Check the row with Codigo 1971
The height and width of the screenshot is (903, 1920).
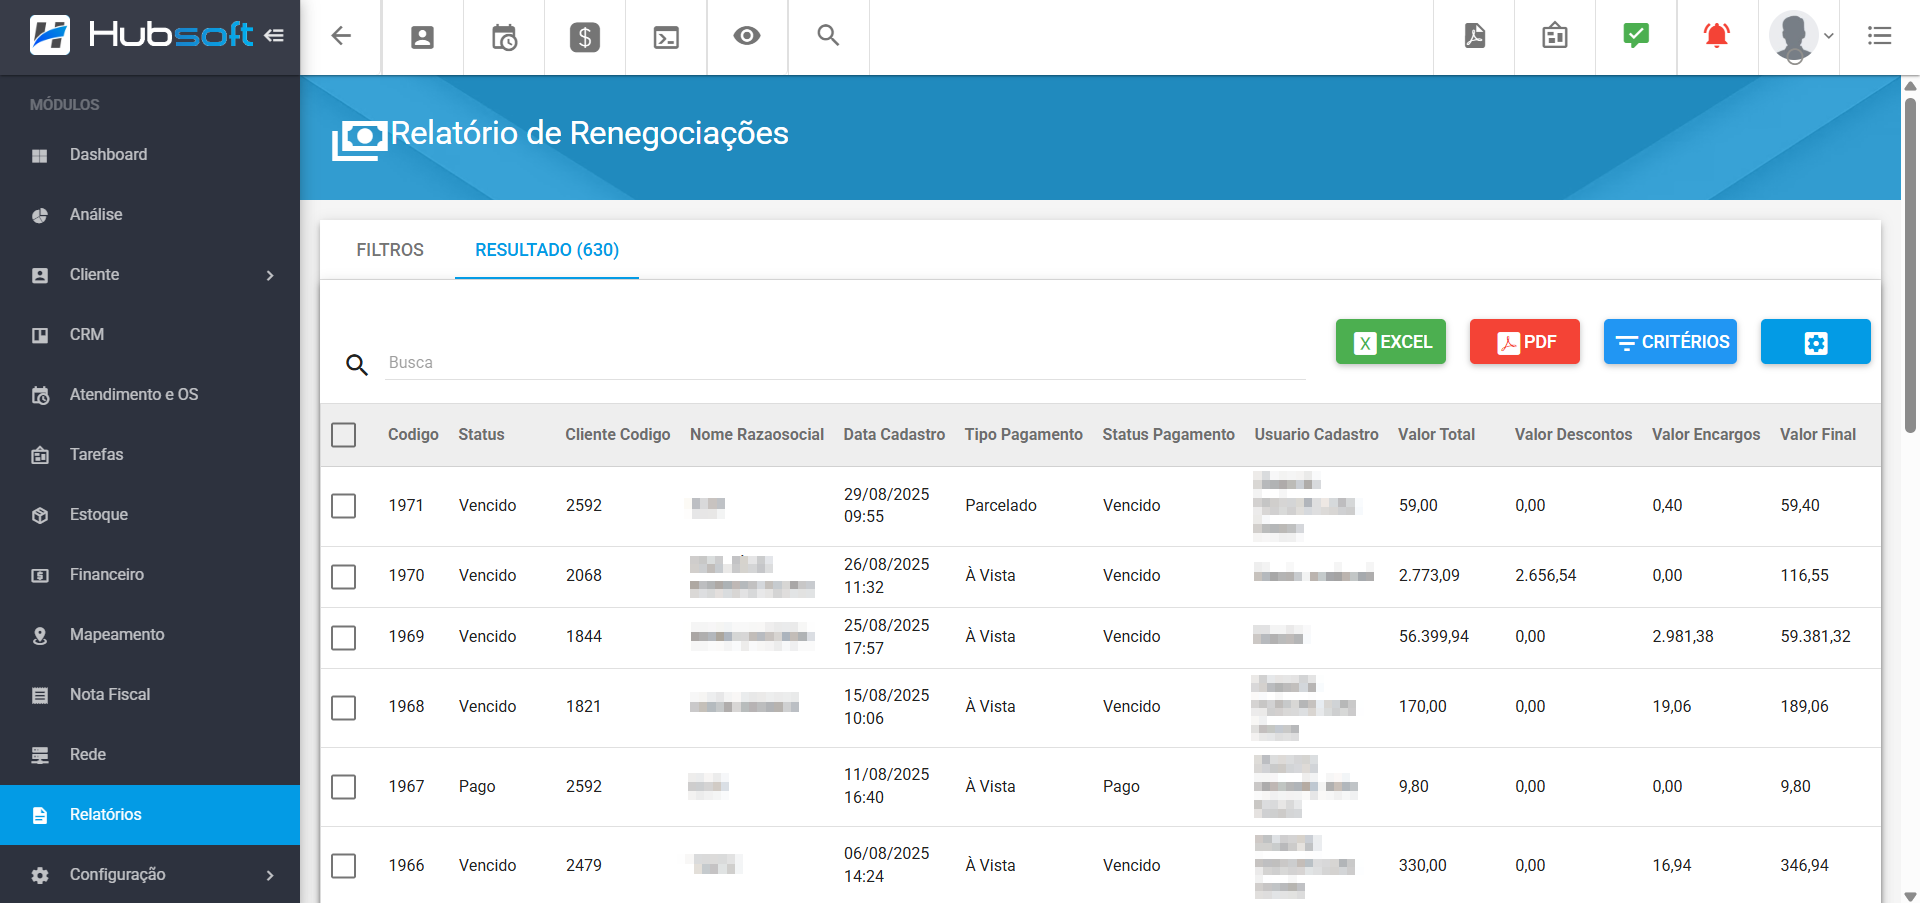pos(344,506)
